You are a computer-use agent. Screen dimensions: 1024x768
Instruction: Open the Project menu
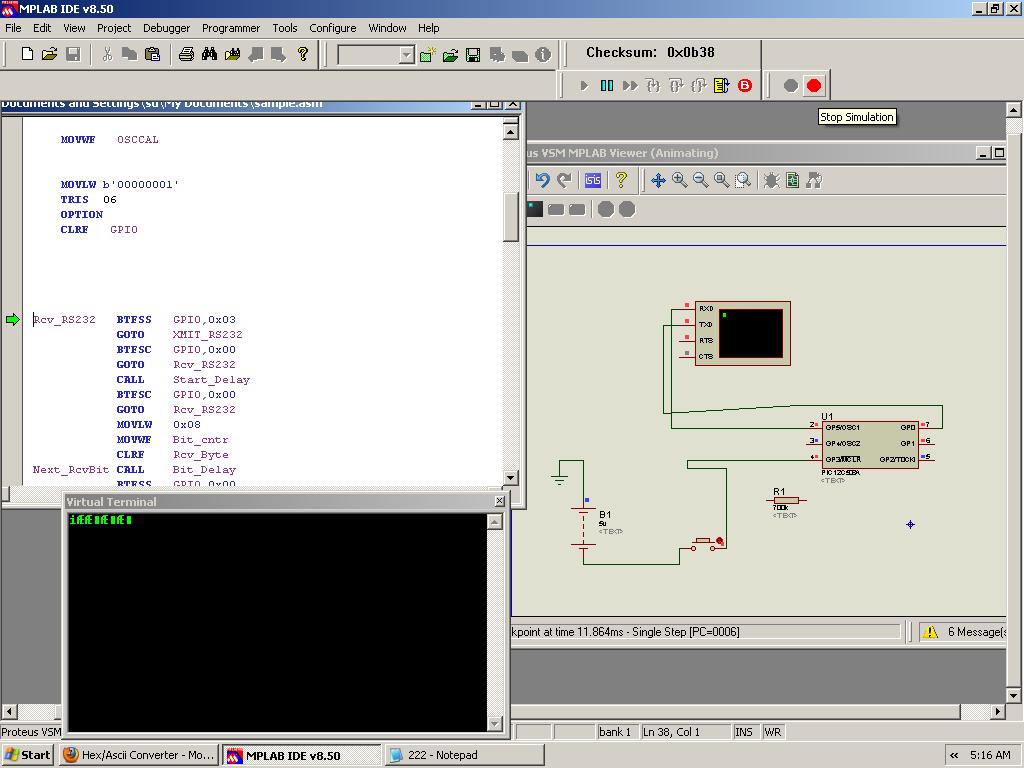click(114, 28)
